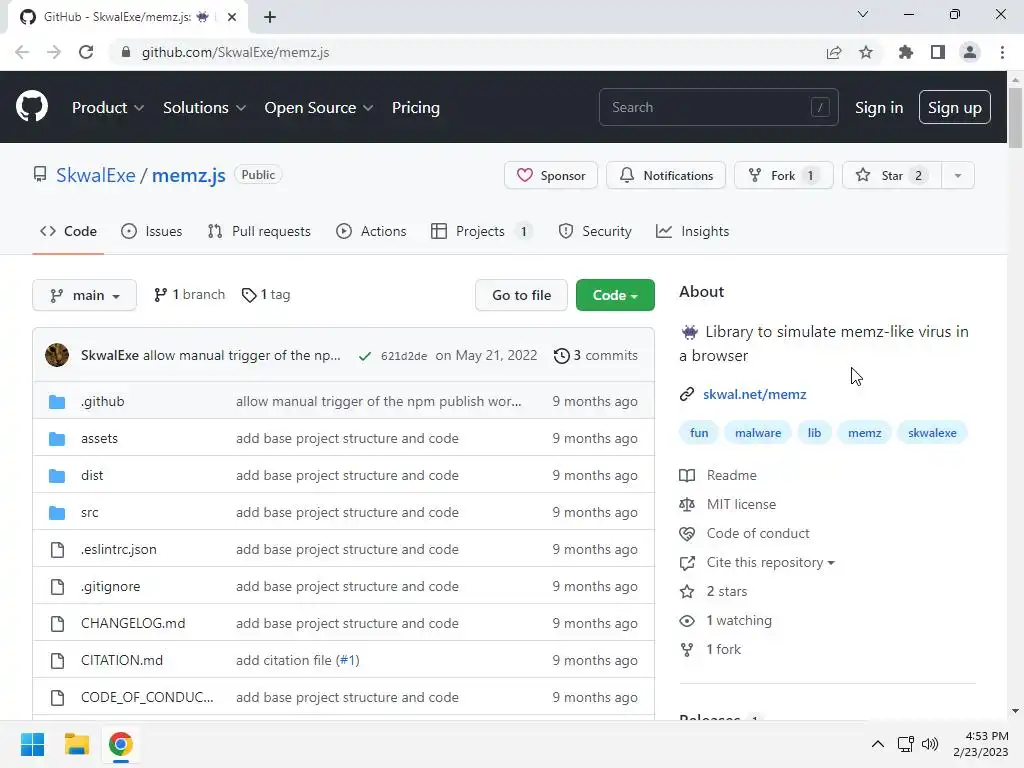Click the share page icon in address bar

click(834, 52)
